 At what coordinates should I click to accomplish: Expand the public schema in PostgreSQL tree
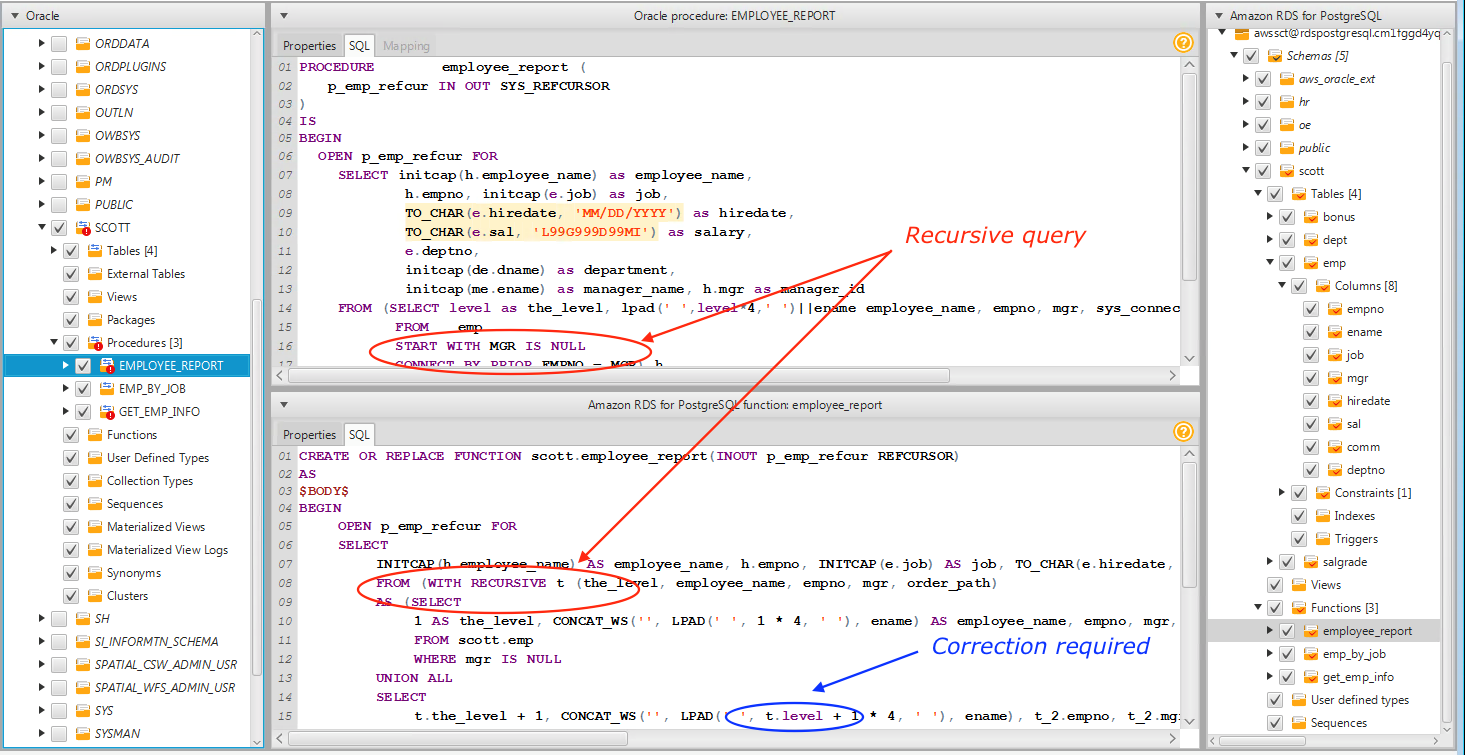(1246, 148)
